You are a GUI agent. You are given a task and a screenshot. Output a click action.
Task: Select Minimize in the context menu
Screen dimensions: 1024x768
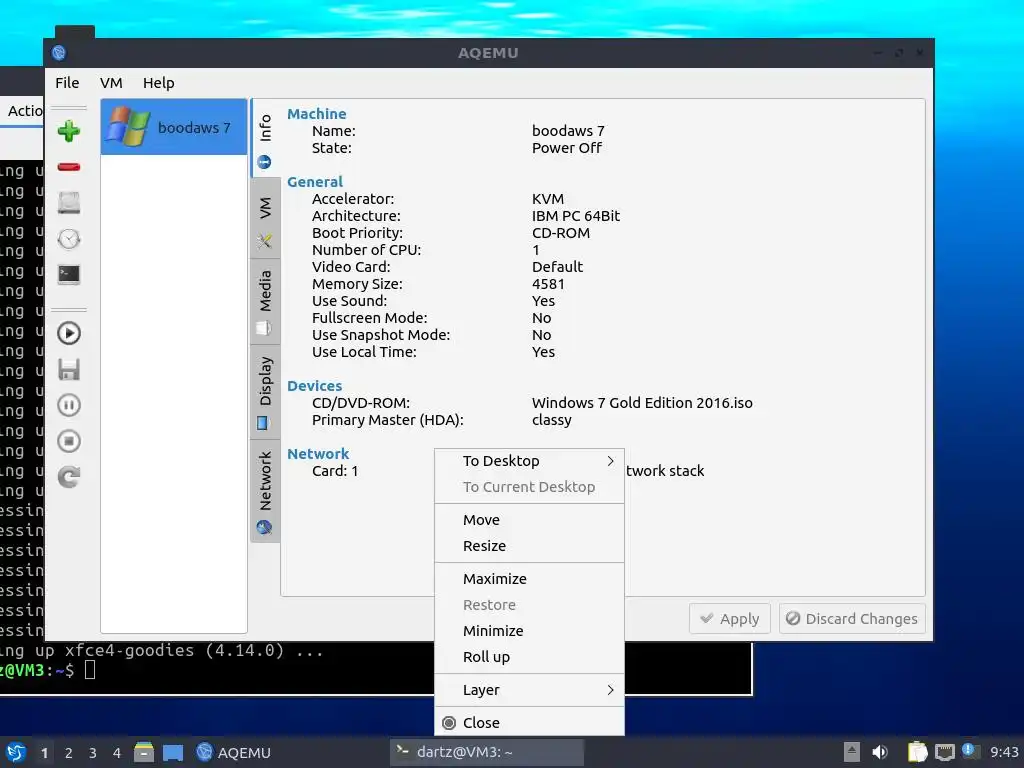click(529, 631)
